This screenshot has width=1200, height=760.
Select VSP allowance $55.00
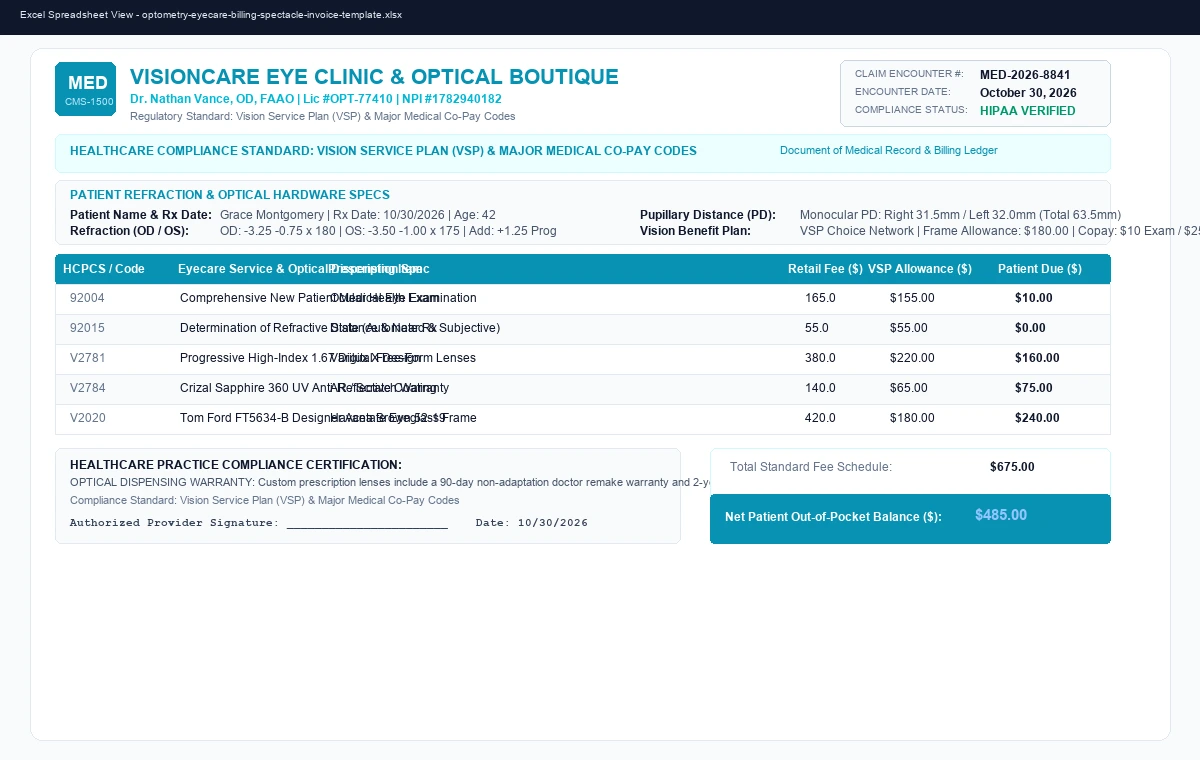point(909,328)
